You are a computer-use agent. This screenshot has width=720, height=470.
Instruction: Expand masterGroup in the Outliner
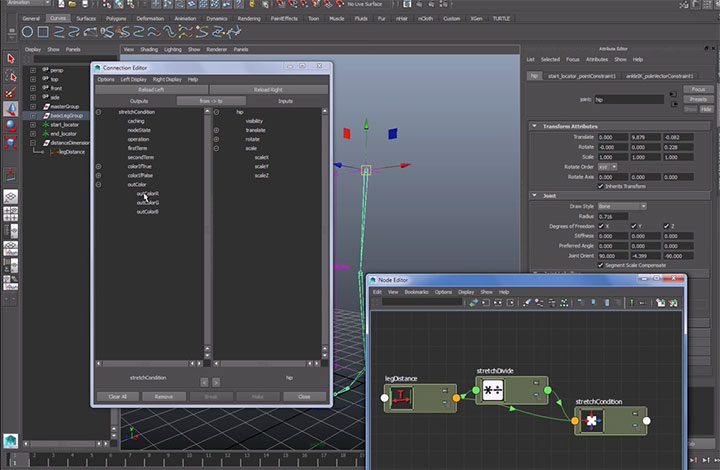click(33, 106)
